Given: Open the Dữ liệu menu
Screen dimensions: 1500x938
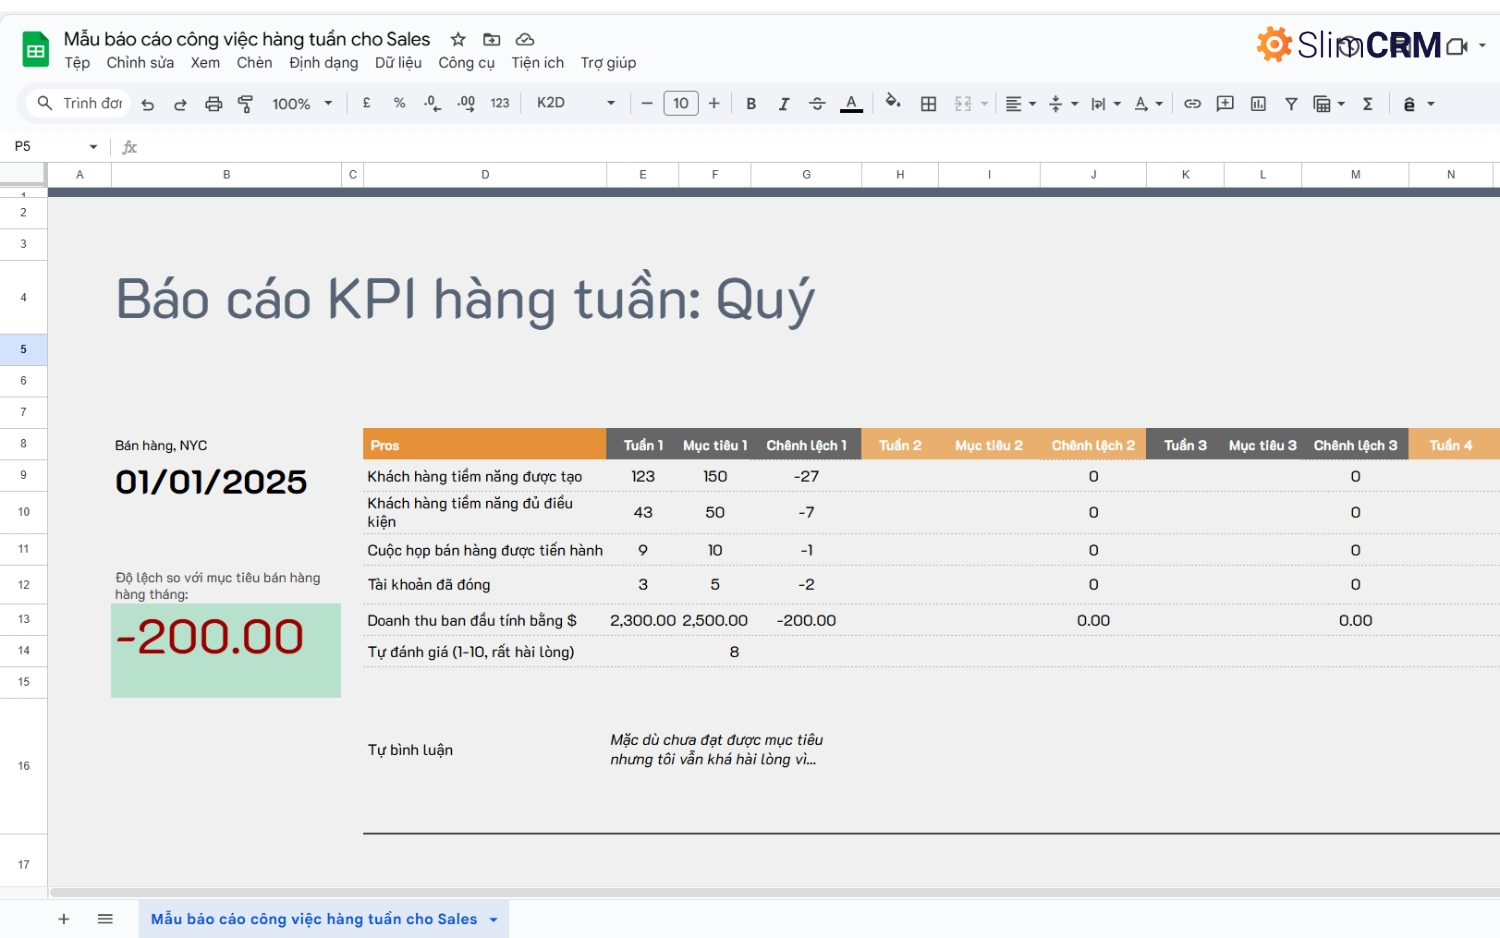Looking at the screenshot, I should [x=398, y=63].
